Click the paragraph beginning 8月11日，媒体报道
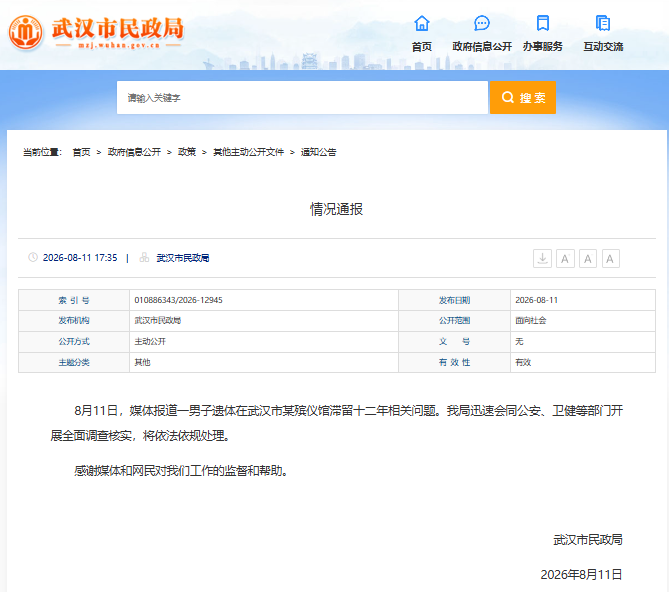Screen dimensions: 669x592 (337, 423)
